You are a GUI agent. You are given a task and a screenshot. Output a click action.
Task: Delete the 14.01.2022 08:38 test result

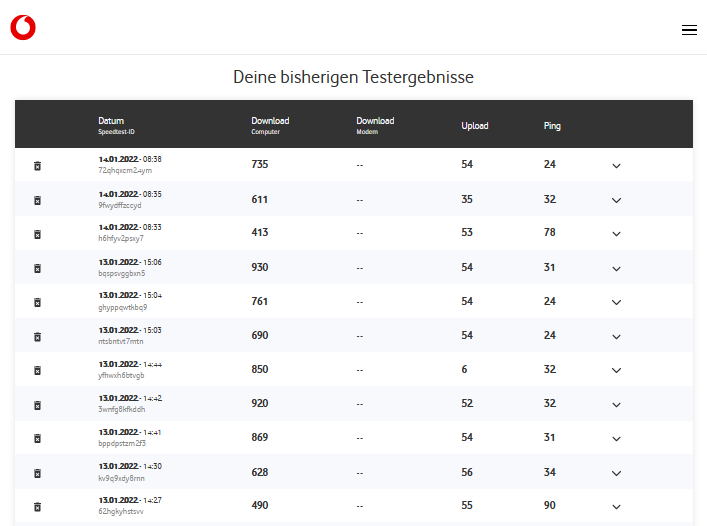point(37,165)
